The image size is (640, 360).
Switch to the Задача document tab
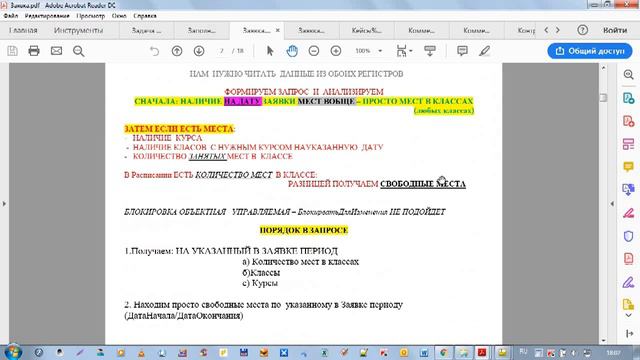146,31
